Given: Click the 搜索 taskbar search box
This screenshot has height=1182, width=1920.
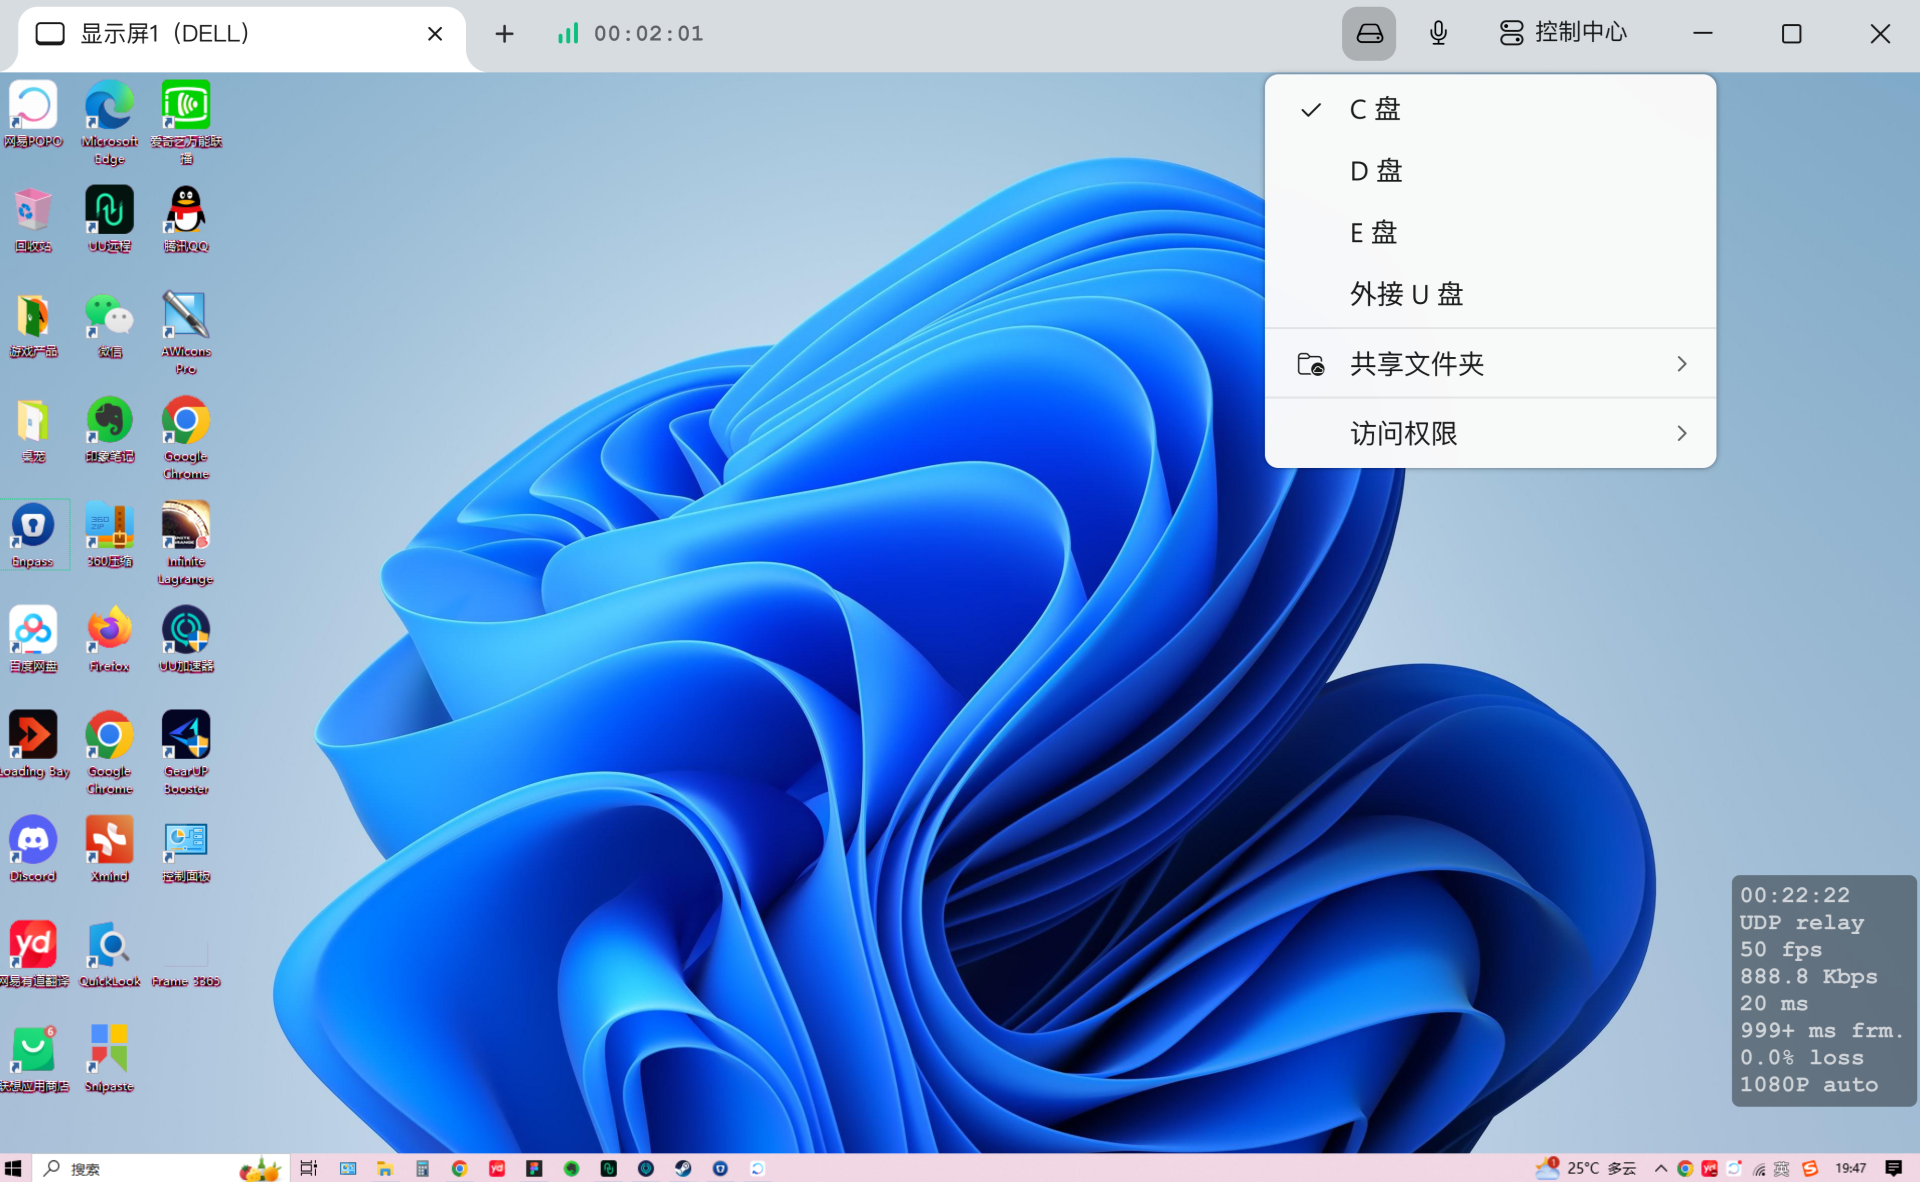Looking at the screenshot, I should pos(160,1168).
